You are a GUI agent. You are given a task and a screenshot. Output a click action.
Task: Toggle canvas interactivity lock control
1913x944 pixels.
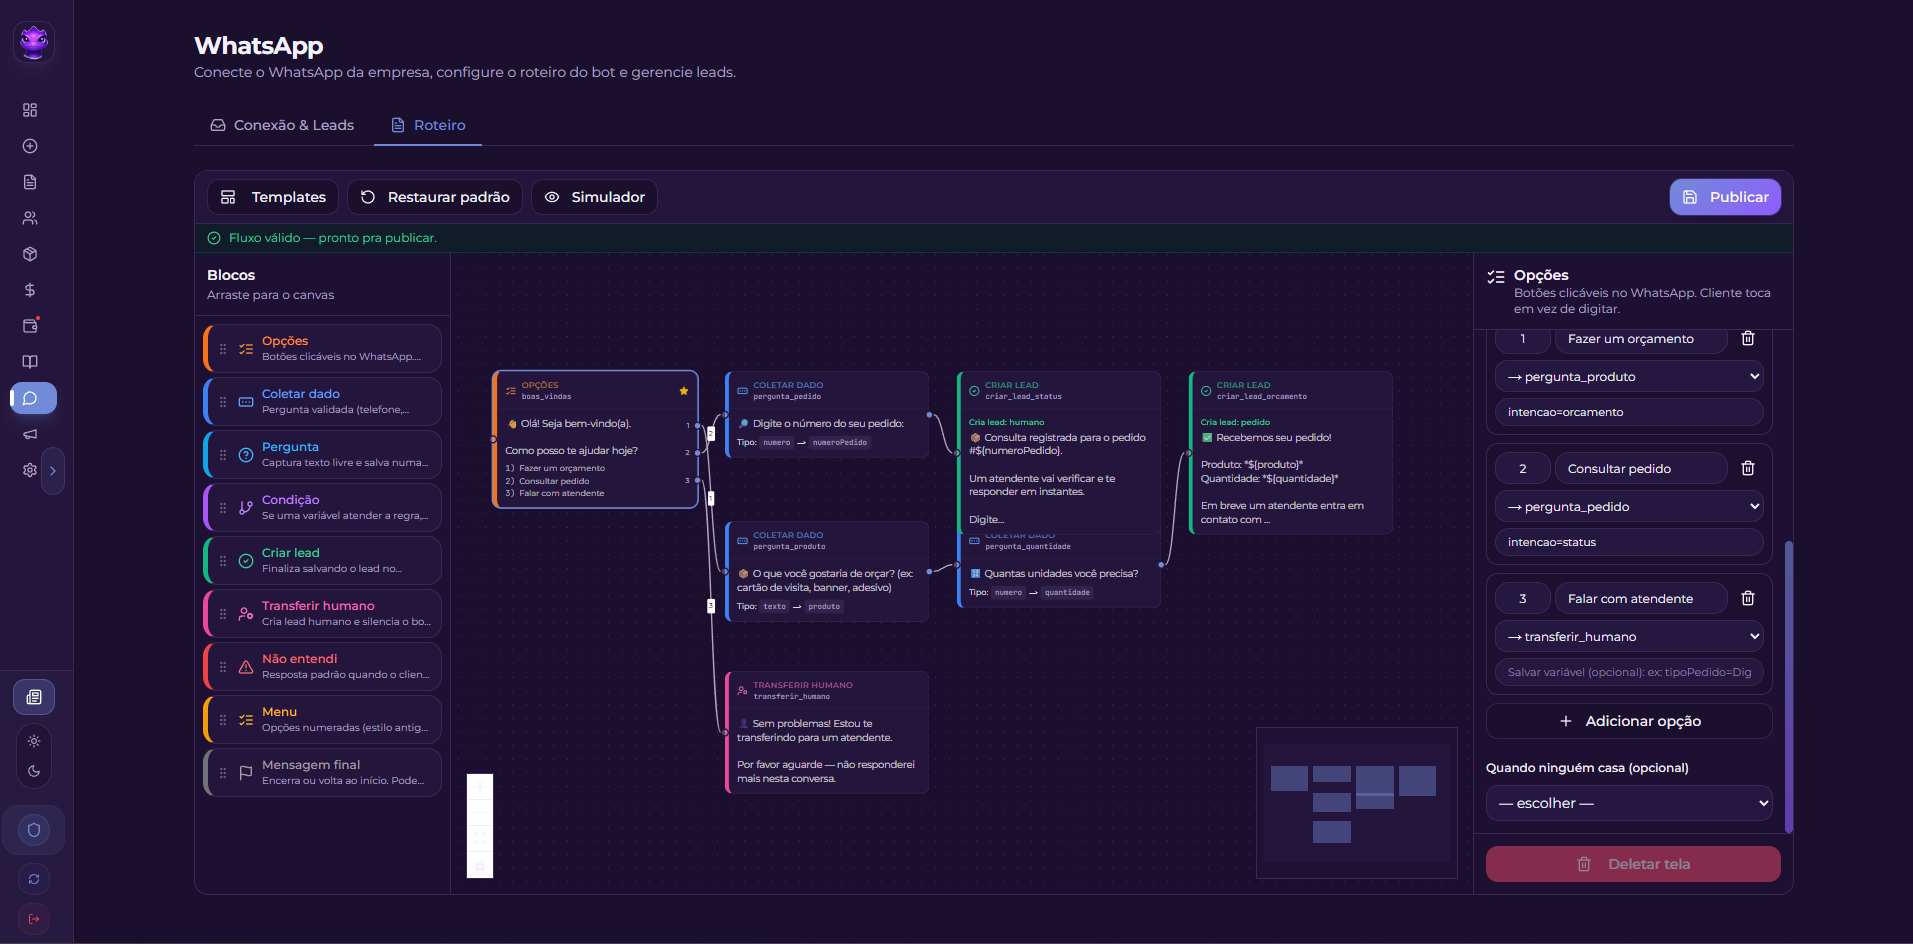[x=480, y=866]
